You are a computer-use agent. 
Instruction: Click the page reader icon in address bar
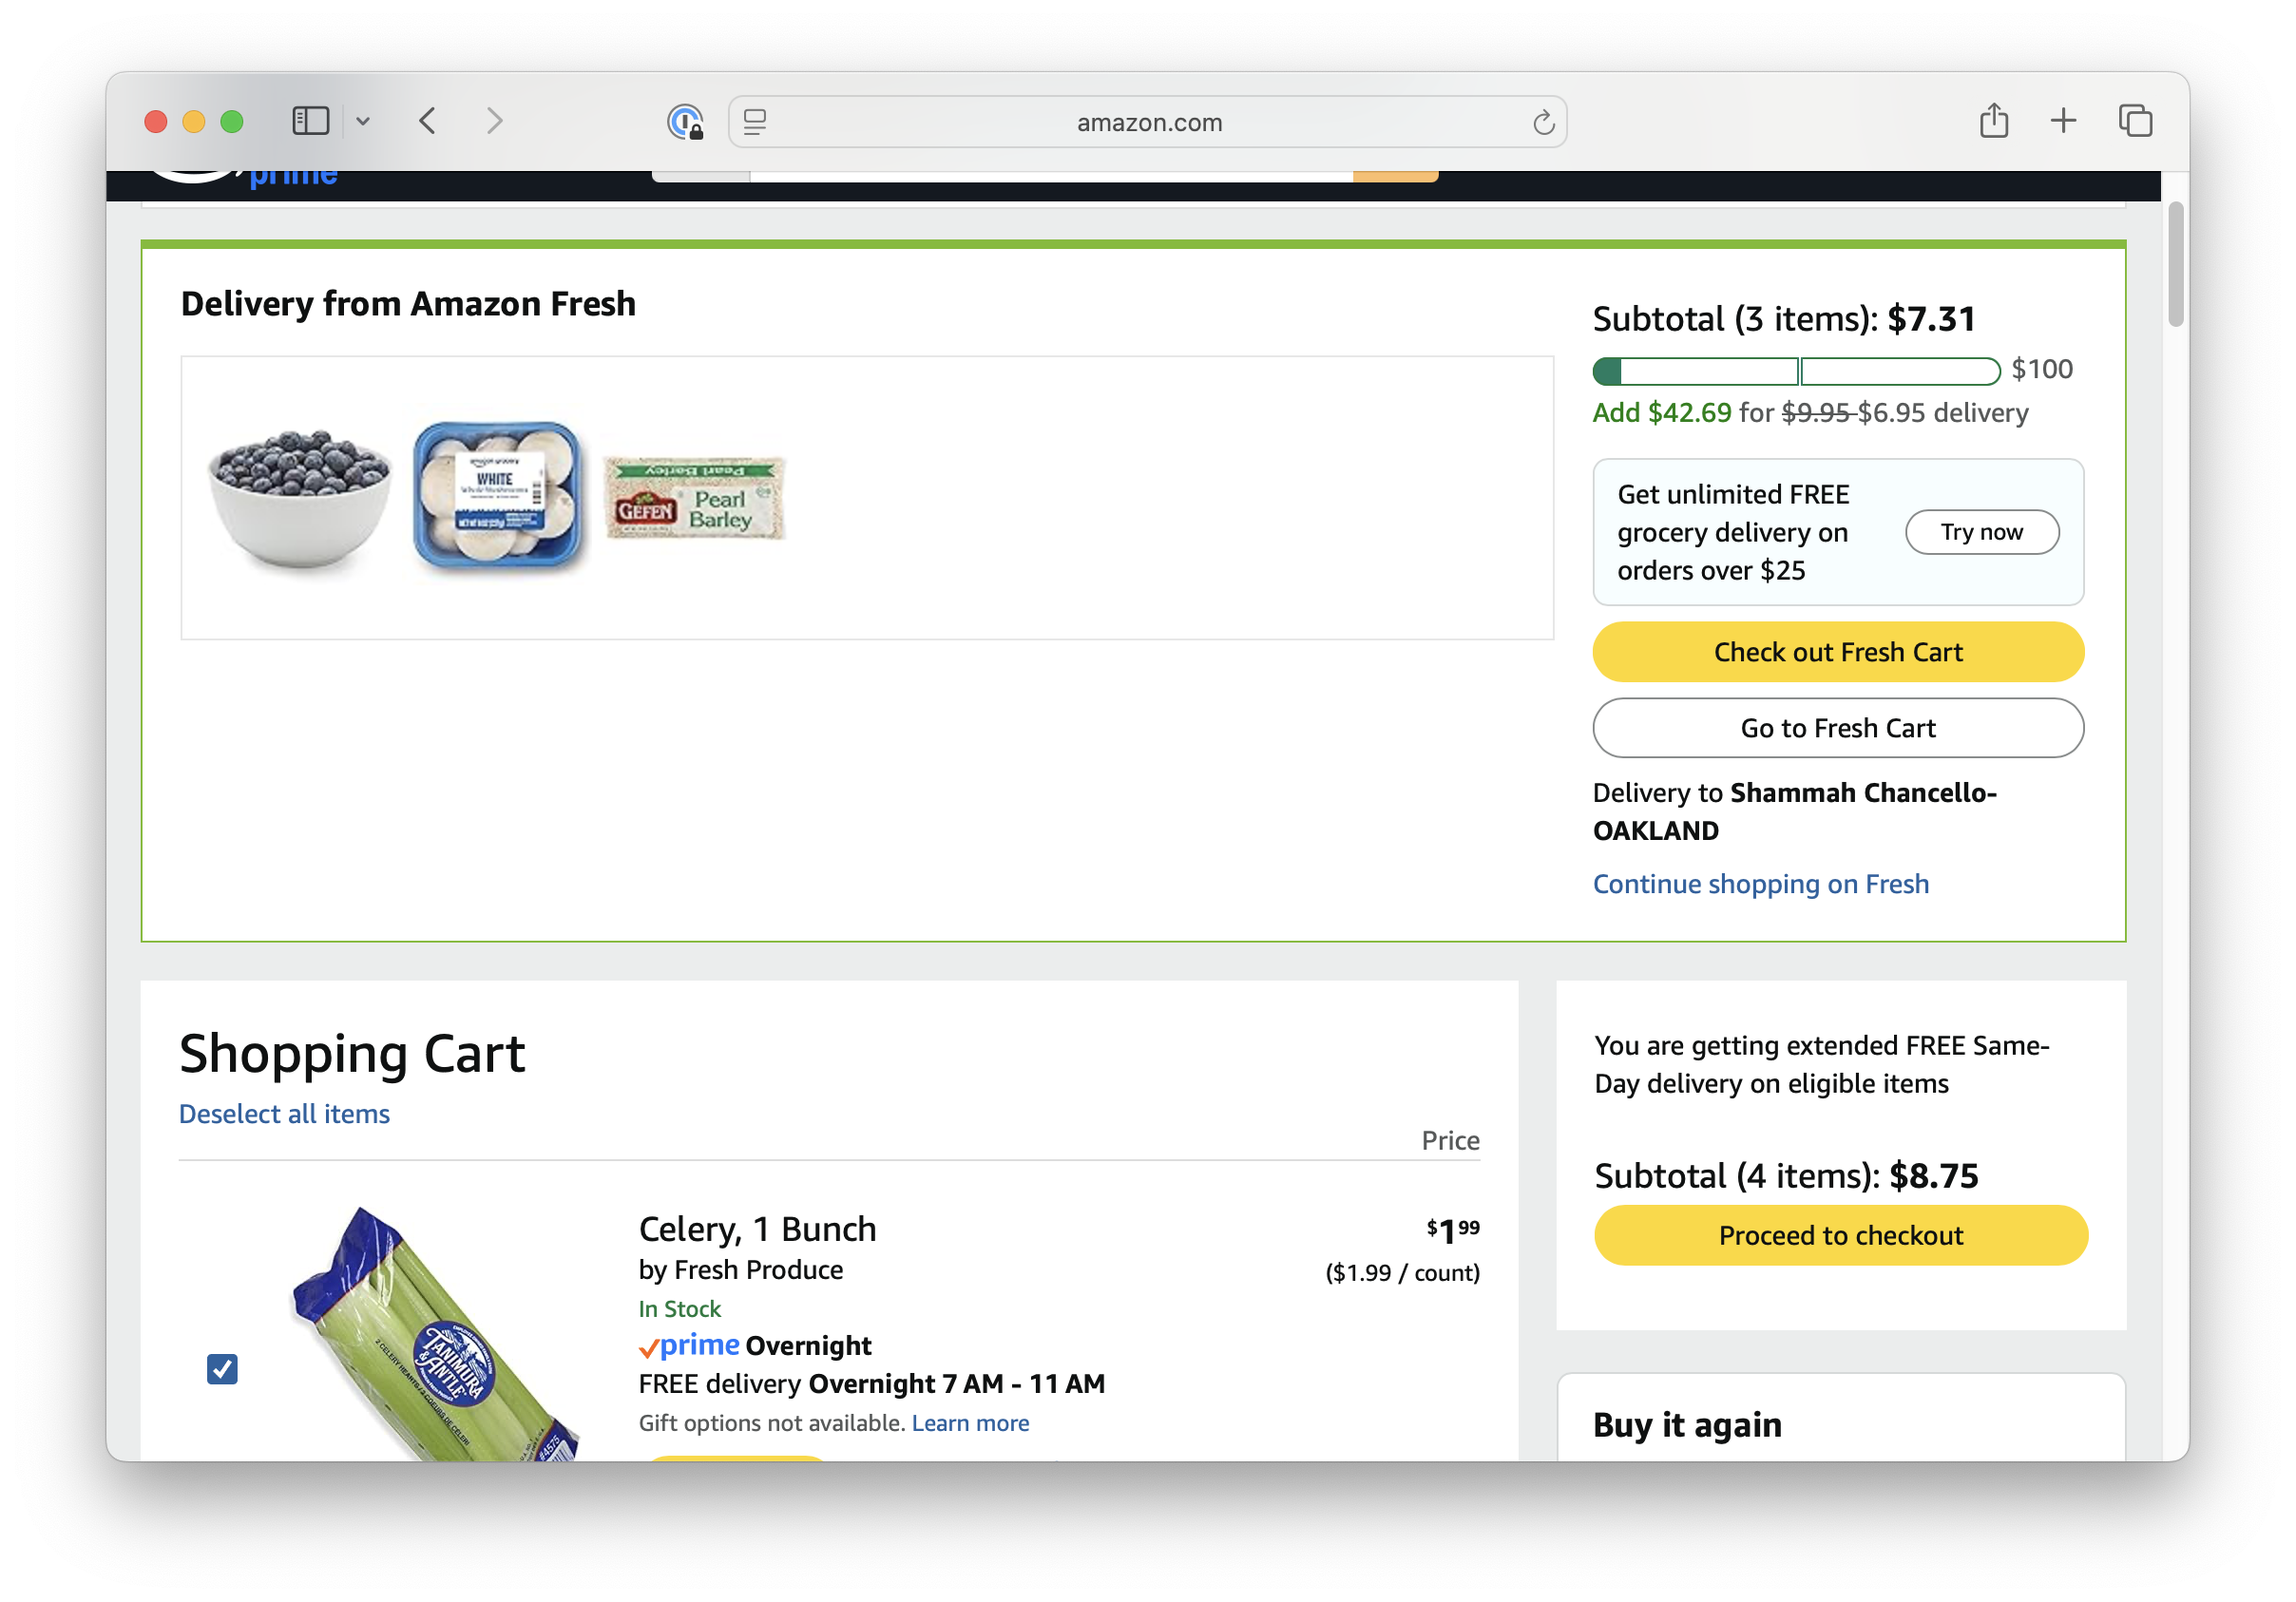[755, 122]
